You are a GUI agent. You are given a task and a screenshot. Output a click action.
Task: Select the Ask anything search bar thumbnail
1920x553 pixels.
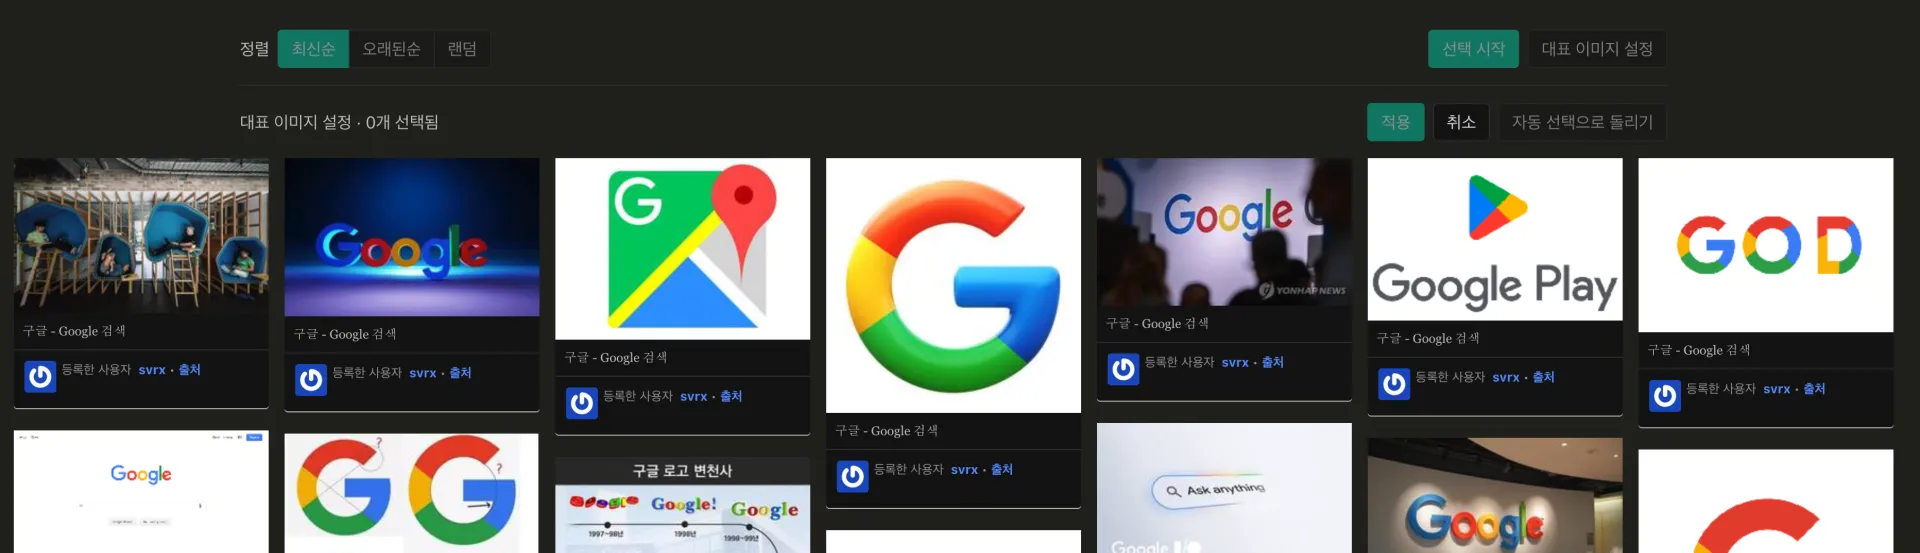click(x=1224, y=488)
